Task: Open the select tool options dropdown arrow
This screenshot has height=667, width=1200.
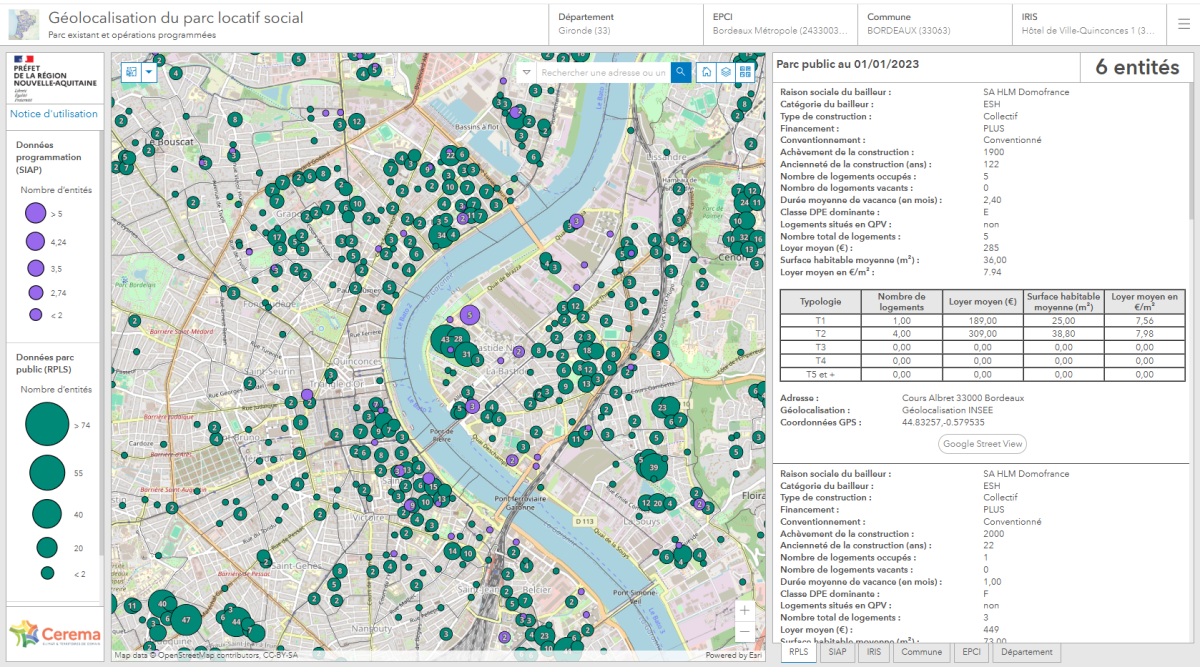Action: tap(150, 72)
